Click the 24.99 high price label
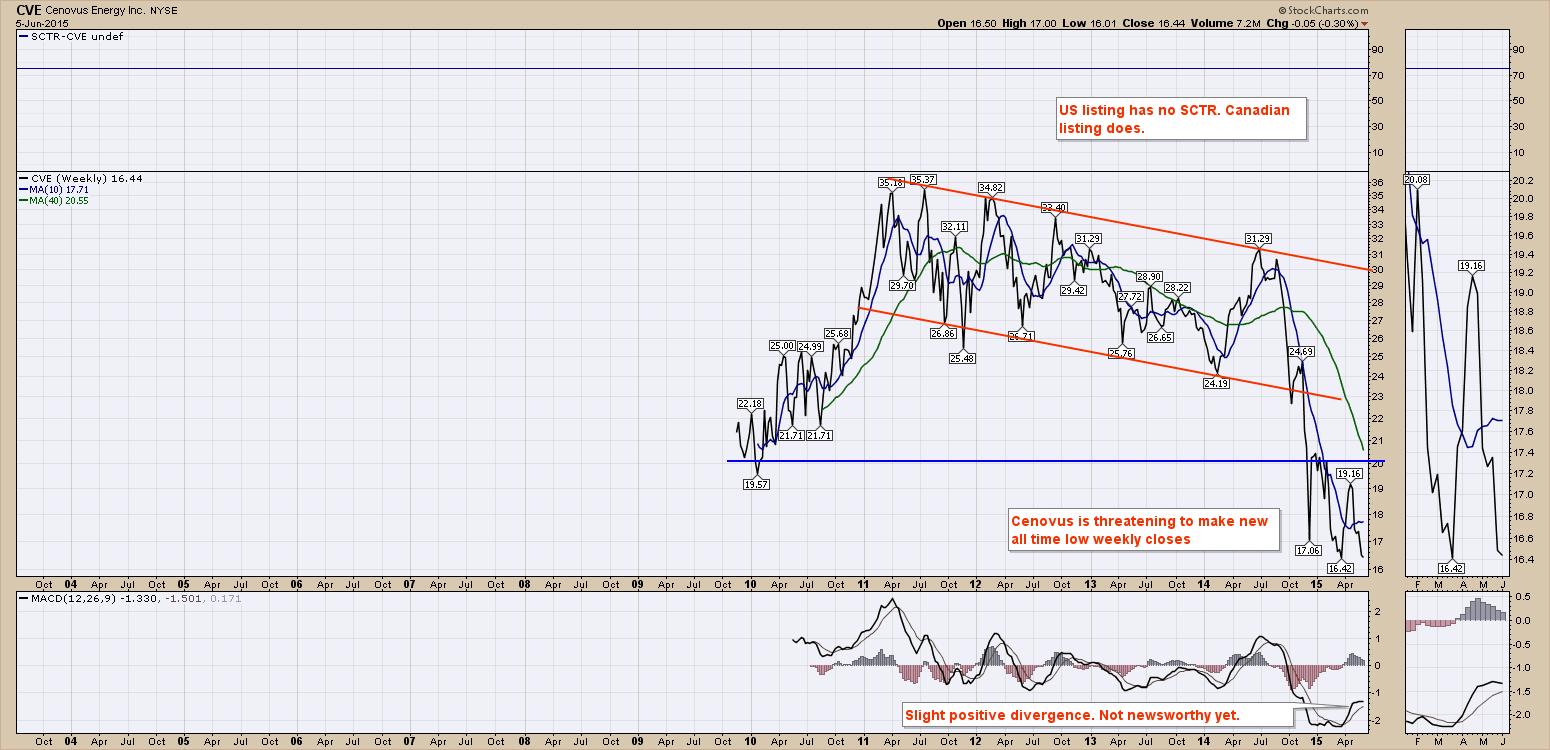Viewport: 1550px width, 750px height. (811, 346)
